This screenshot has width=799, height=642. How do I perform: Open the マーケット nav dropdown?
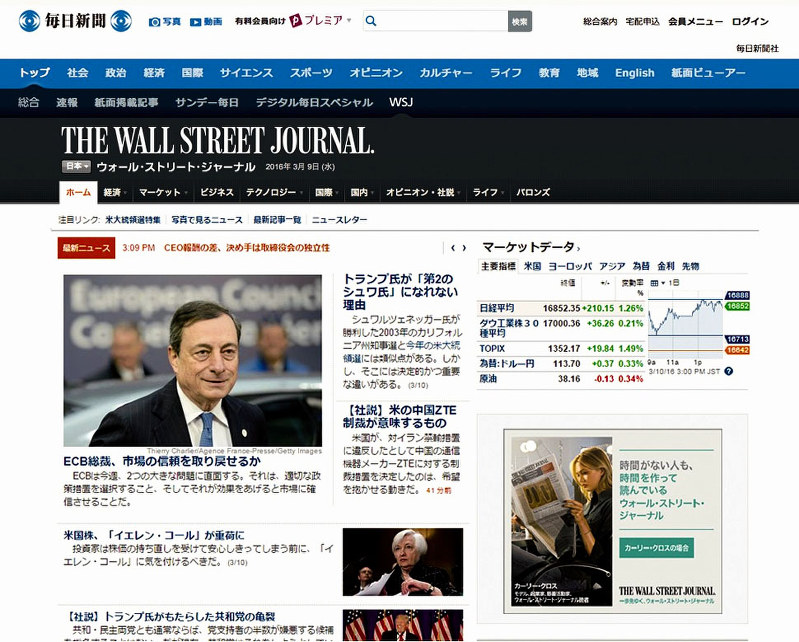tap(164, 192)
